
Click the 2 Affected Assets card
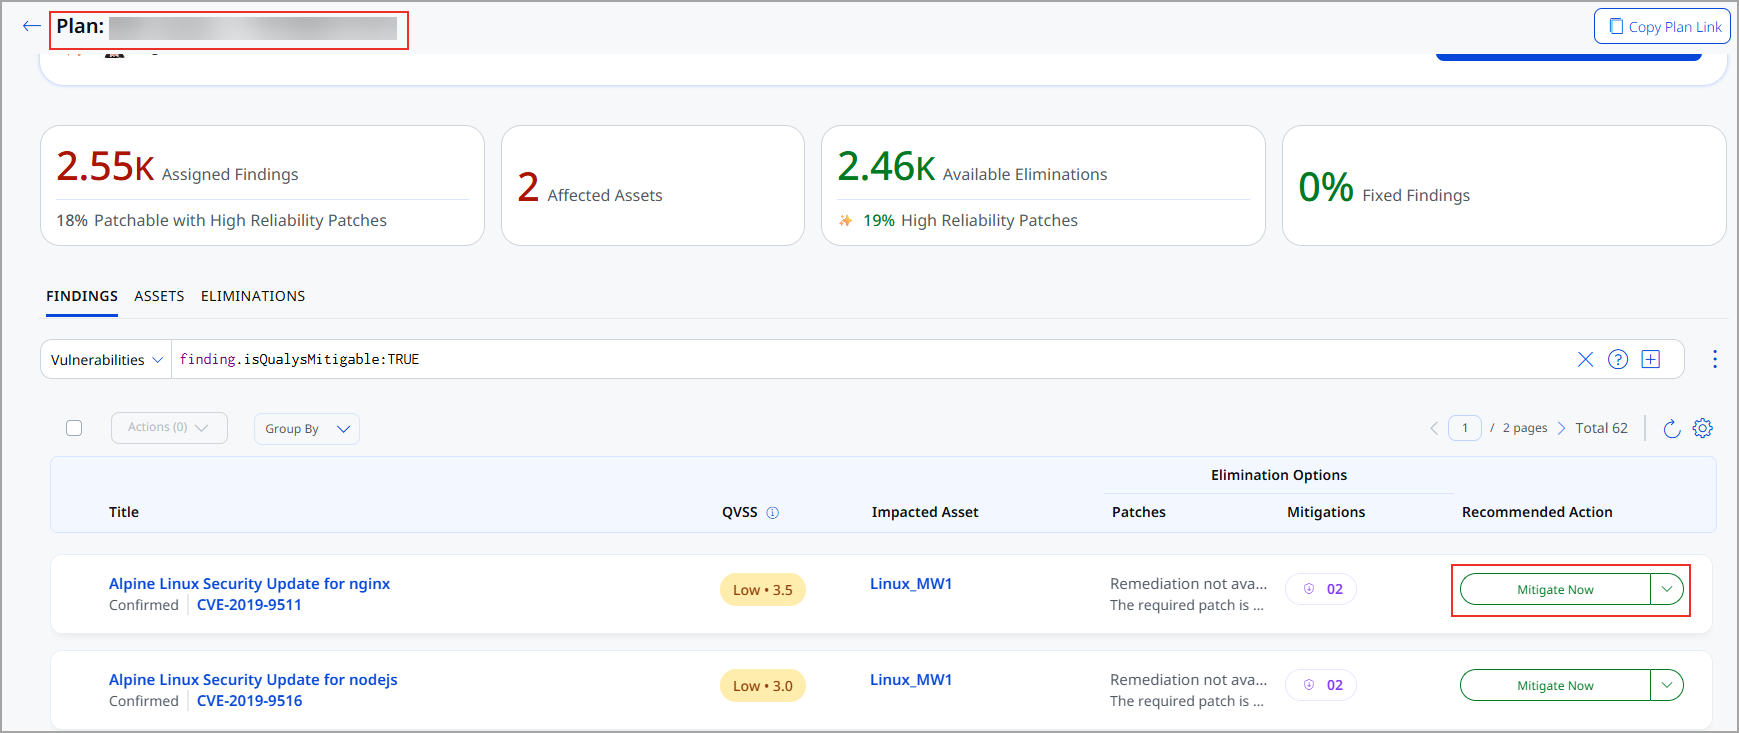653,185
